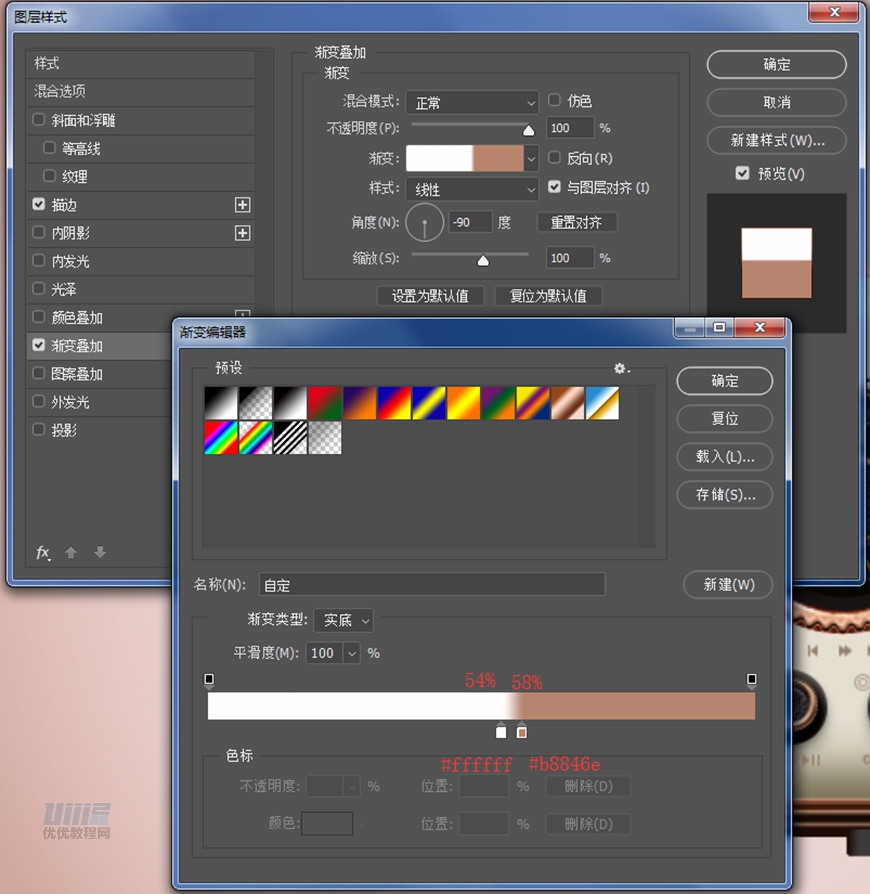Screen dimensions: 870x894
Task: Click the move effect up arrow
Action: (71, 552)
